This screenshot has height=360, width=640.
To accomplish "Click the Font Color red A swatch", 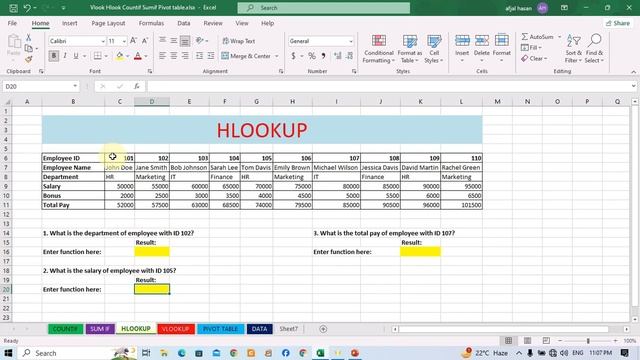I will point(138,56).
